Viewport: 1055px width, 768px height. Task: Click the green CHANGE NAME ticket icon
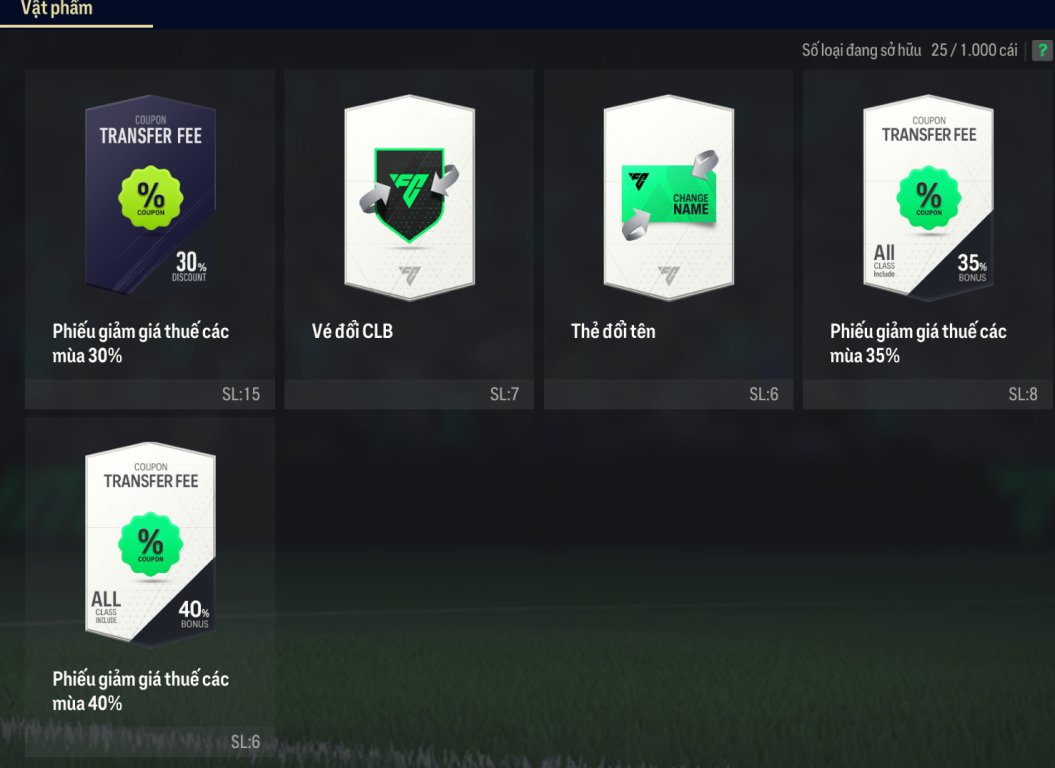669,196
